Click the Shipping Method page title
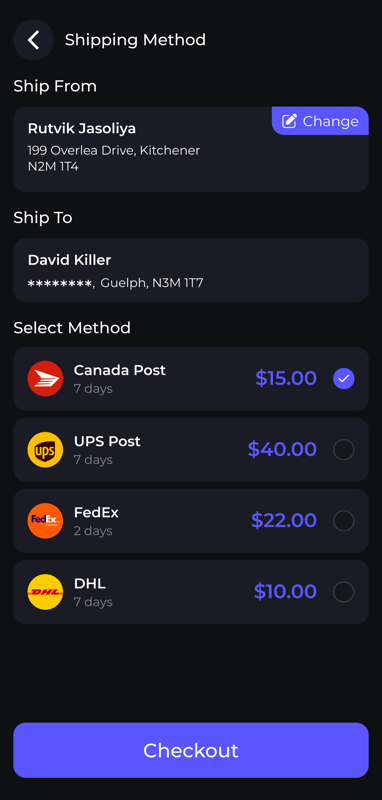This screenshot has height=800, width=382. coord(135,40)
